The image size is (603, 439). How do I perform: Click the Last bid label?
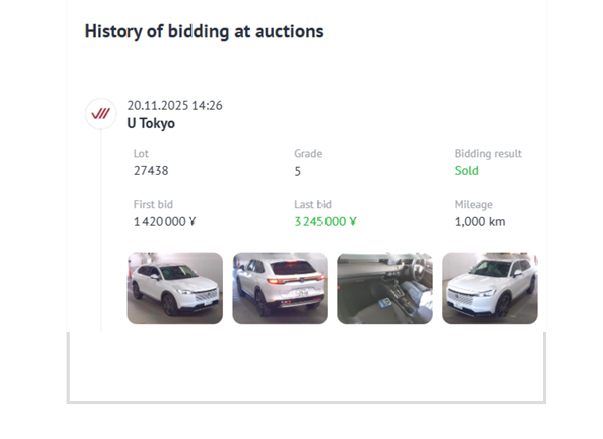pyautogui.click(x=312, y=204)
